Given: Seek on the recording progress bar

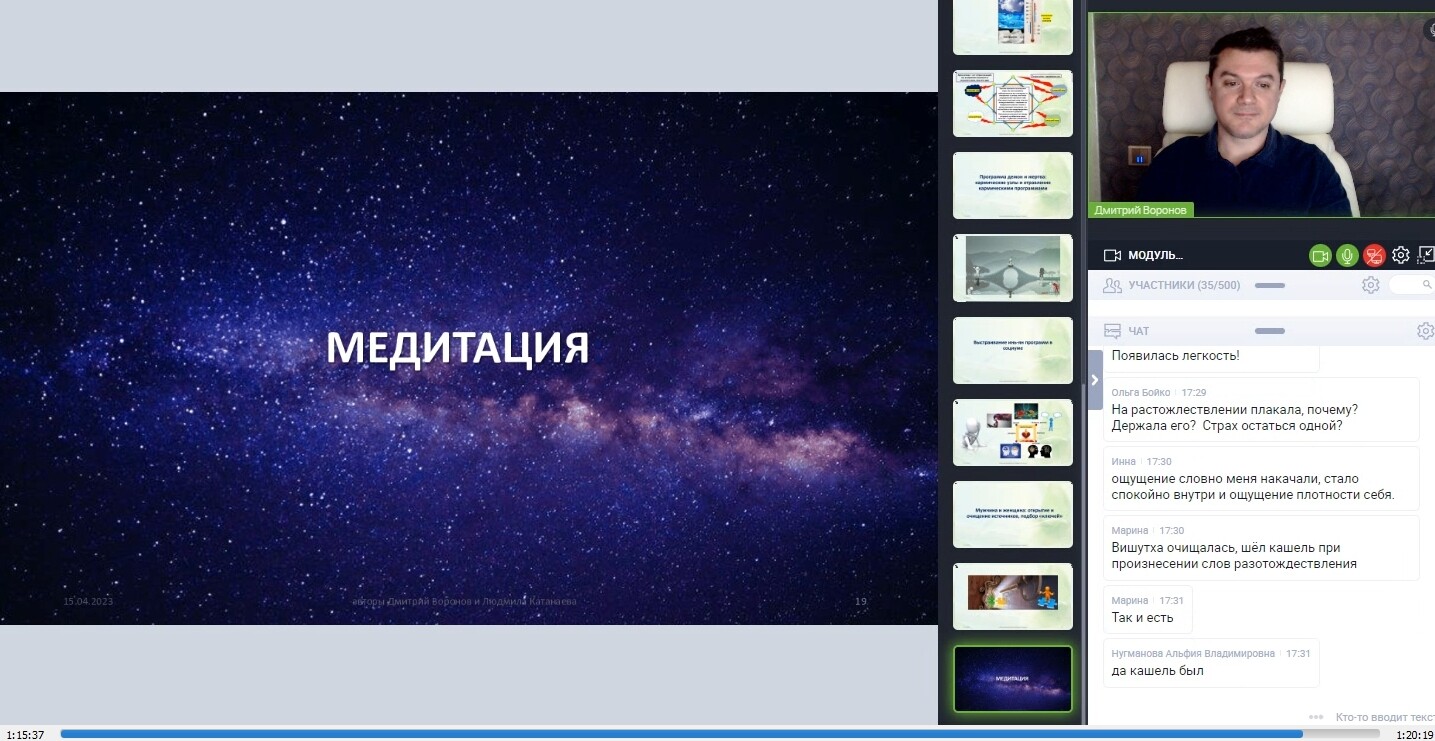Looking at the screenshot, I should [x=680, y=734].
